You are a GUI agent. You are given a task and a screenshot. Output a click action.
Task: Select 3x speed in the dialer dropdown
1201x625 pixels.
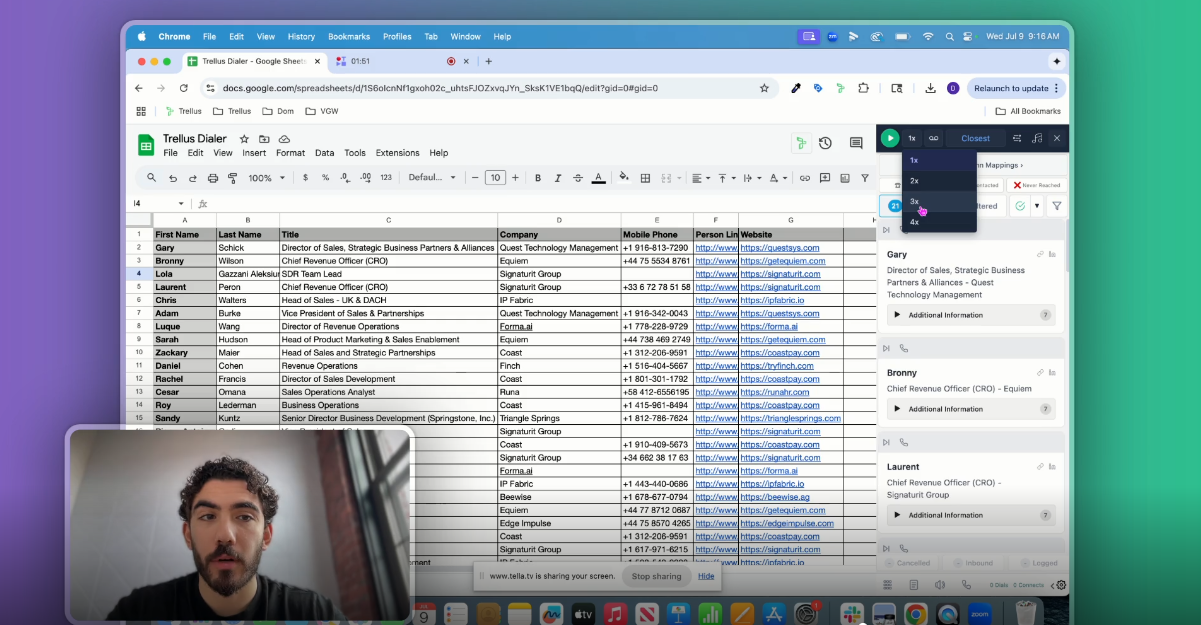915,201
